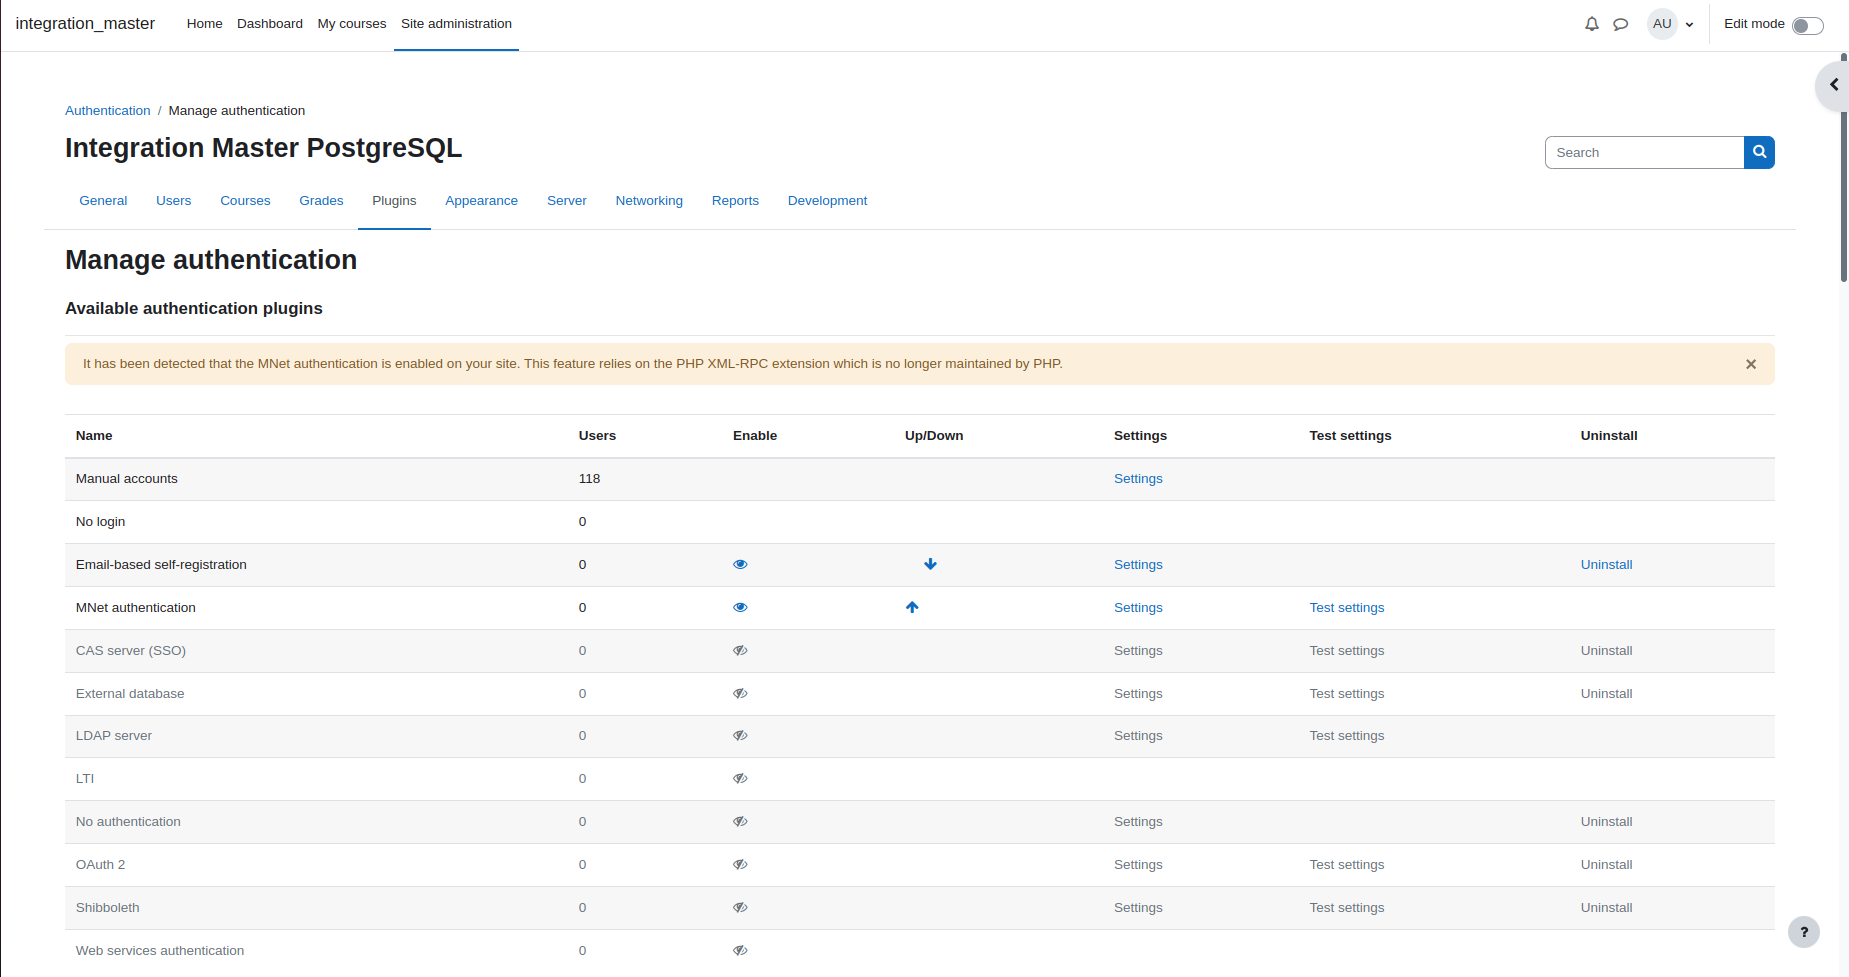Click the page vertical scrollbar

(1843, 170)
